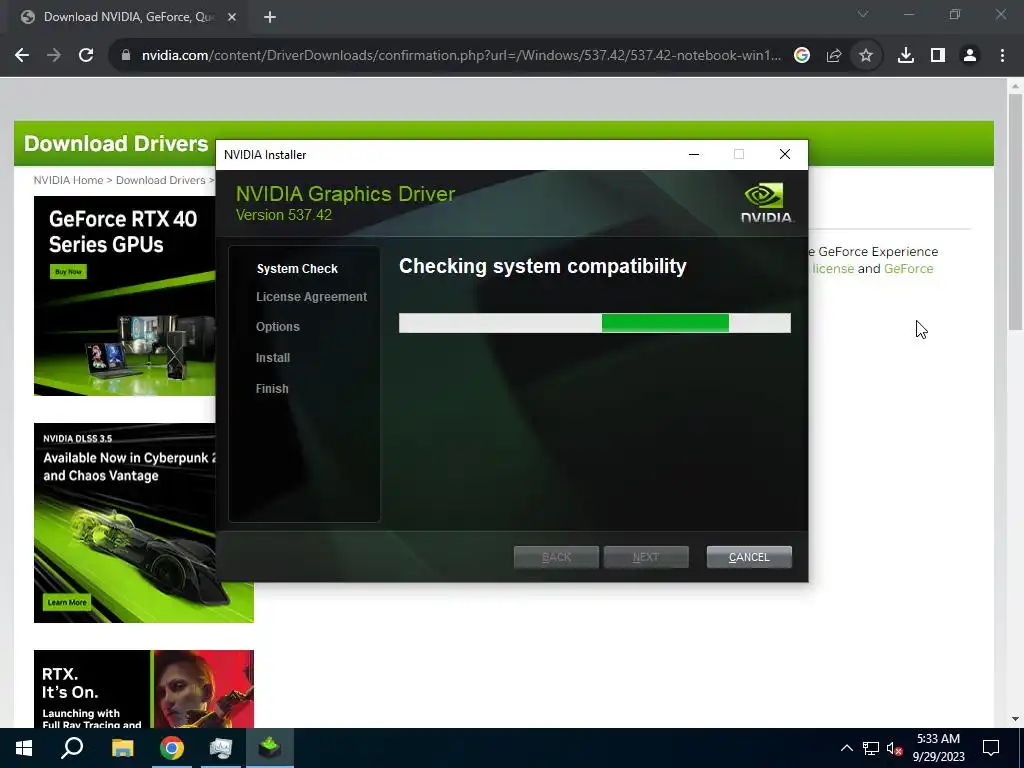Click the monitor app taskbar icon
The height and width of the screenshot is (768, 1024).
point(221,748)
